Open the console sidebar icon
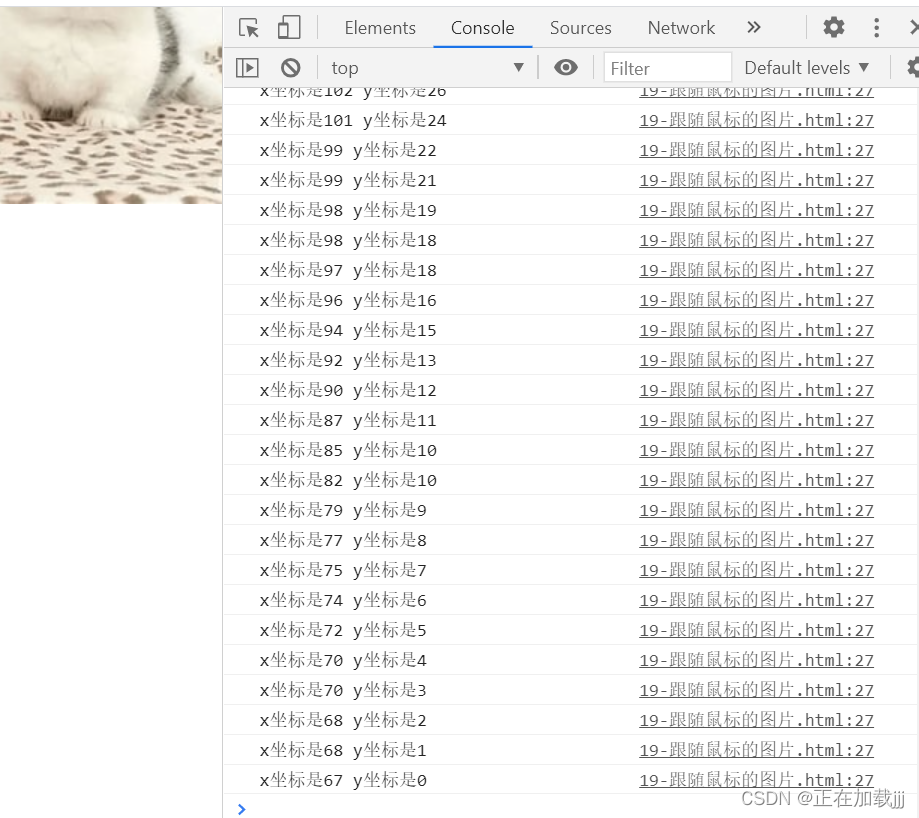919x818 pixels. (247, 67)
